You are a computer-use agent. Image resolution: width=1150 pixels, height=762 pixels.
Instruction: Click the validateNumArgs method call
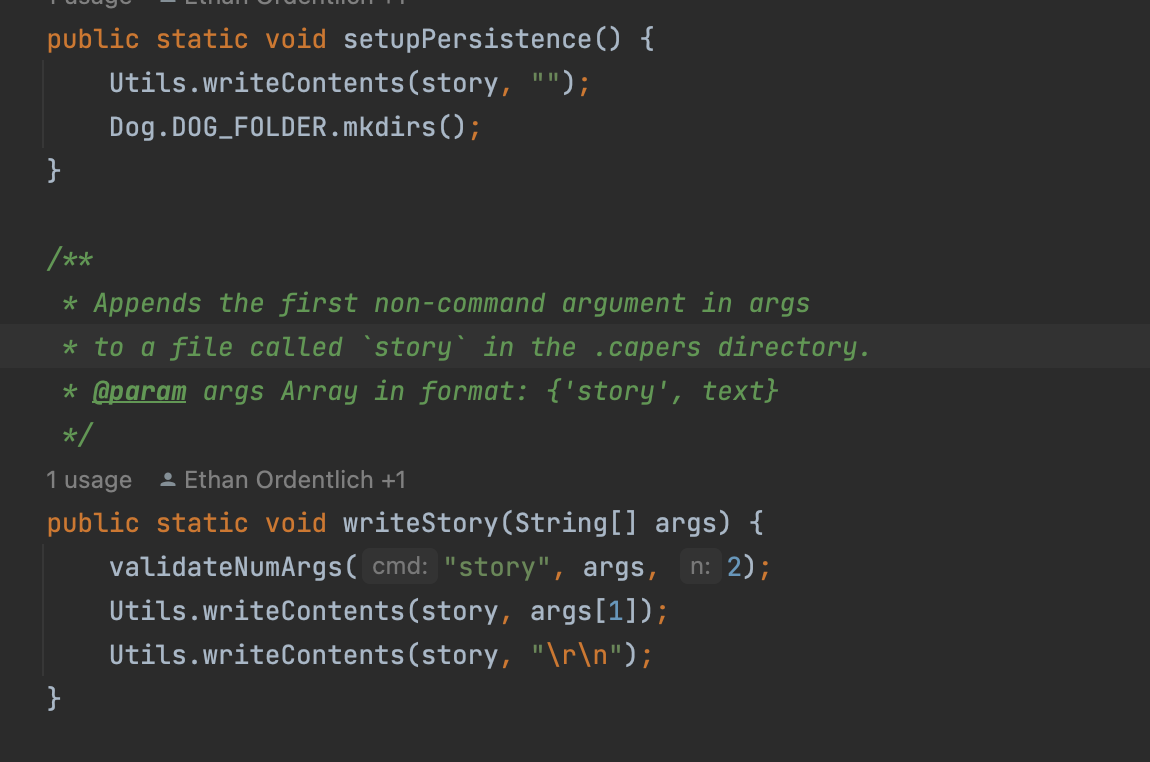pyautogui.click(x=226, y=567)
